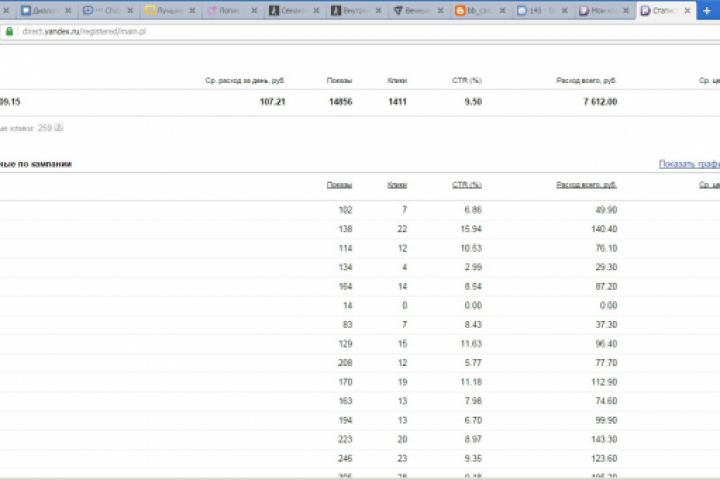This screenshot has width=720, height=480.
Task: Click the help question icon beside 259
Action: (58, 128)
